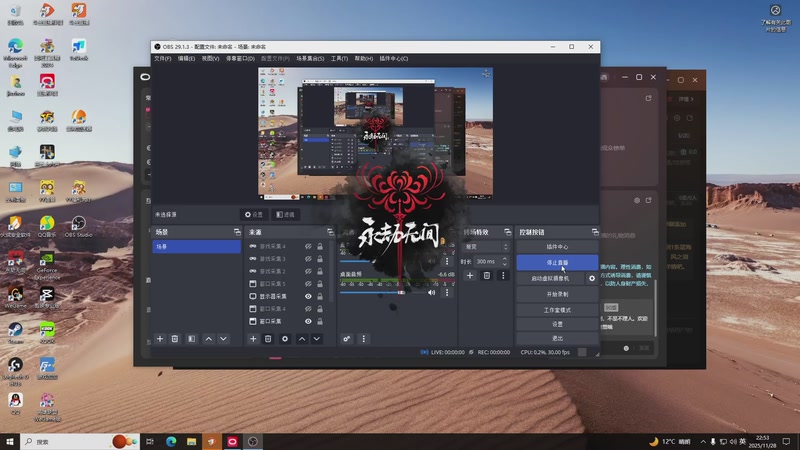Undock the 转场特效 panel
Image resolution: width=800 pixels, height=450 pixels.
tap(507, 232)
